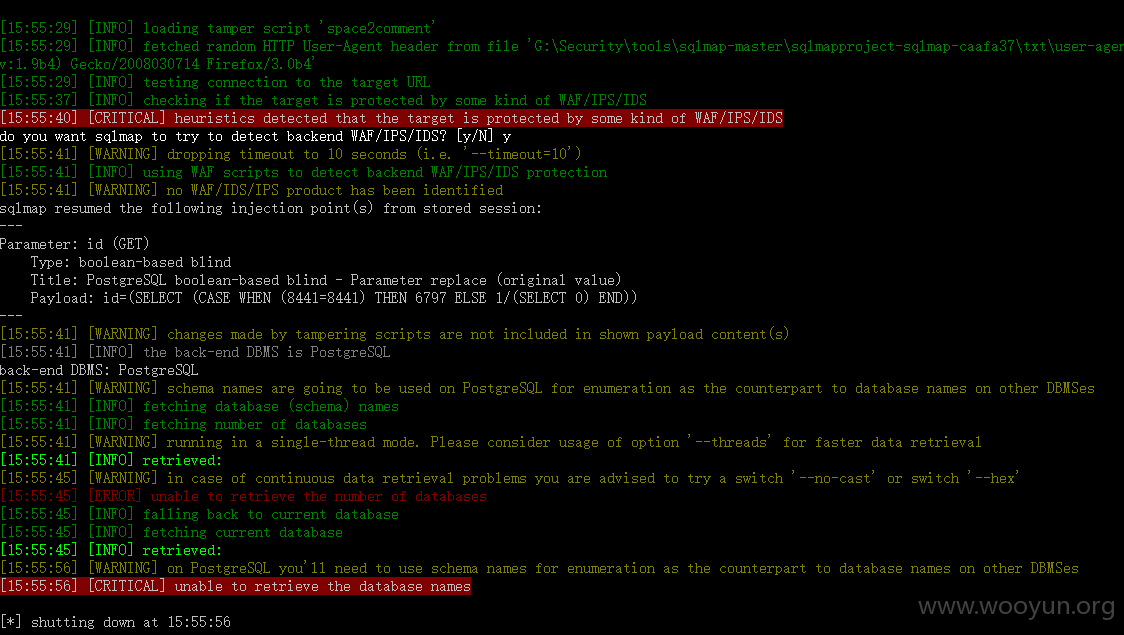
Task: Click "using WAF scripts to detect backend" line
Action: [x=304, y=172]
